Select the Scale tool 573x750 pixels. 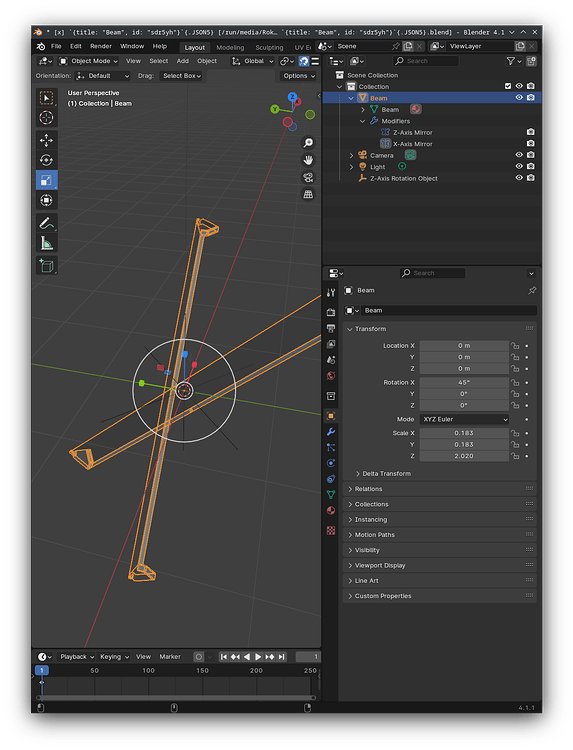[46, 180]
